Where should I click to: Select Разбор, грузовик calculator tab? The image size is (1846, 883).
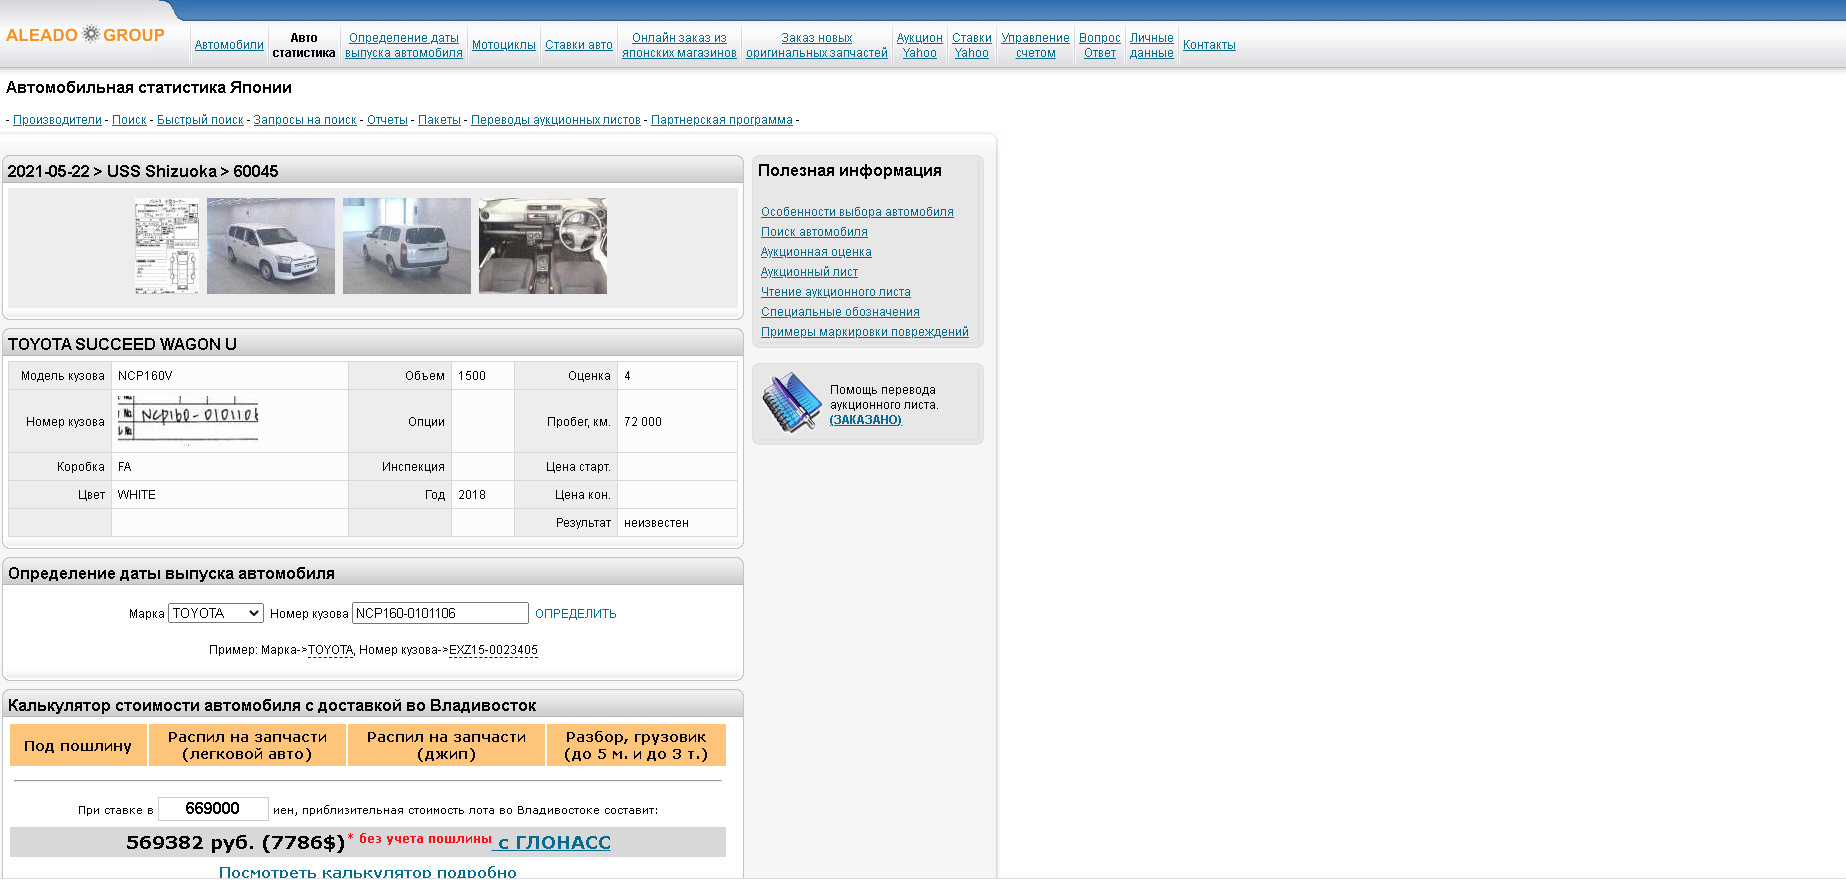636,746
